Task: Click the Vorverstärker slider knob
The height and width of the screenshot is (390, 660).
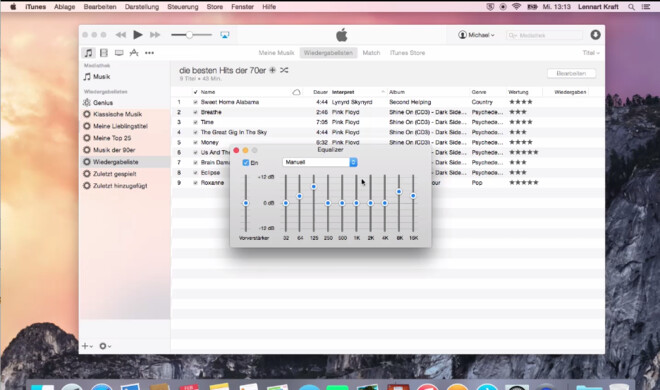Action: pyautogui.click(x=246, y=203)
